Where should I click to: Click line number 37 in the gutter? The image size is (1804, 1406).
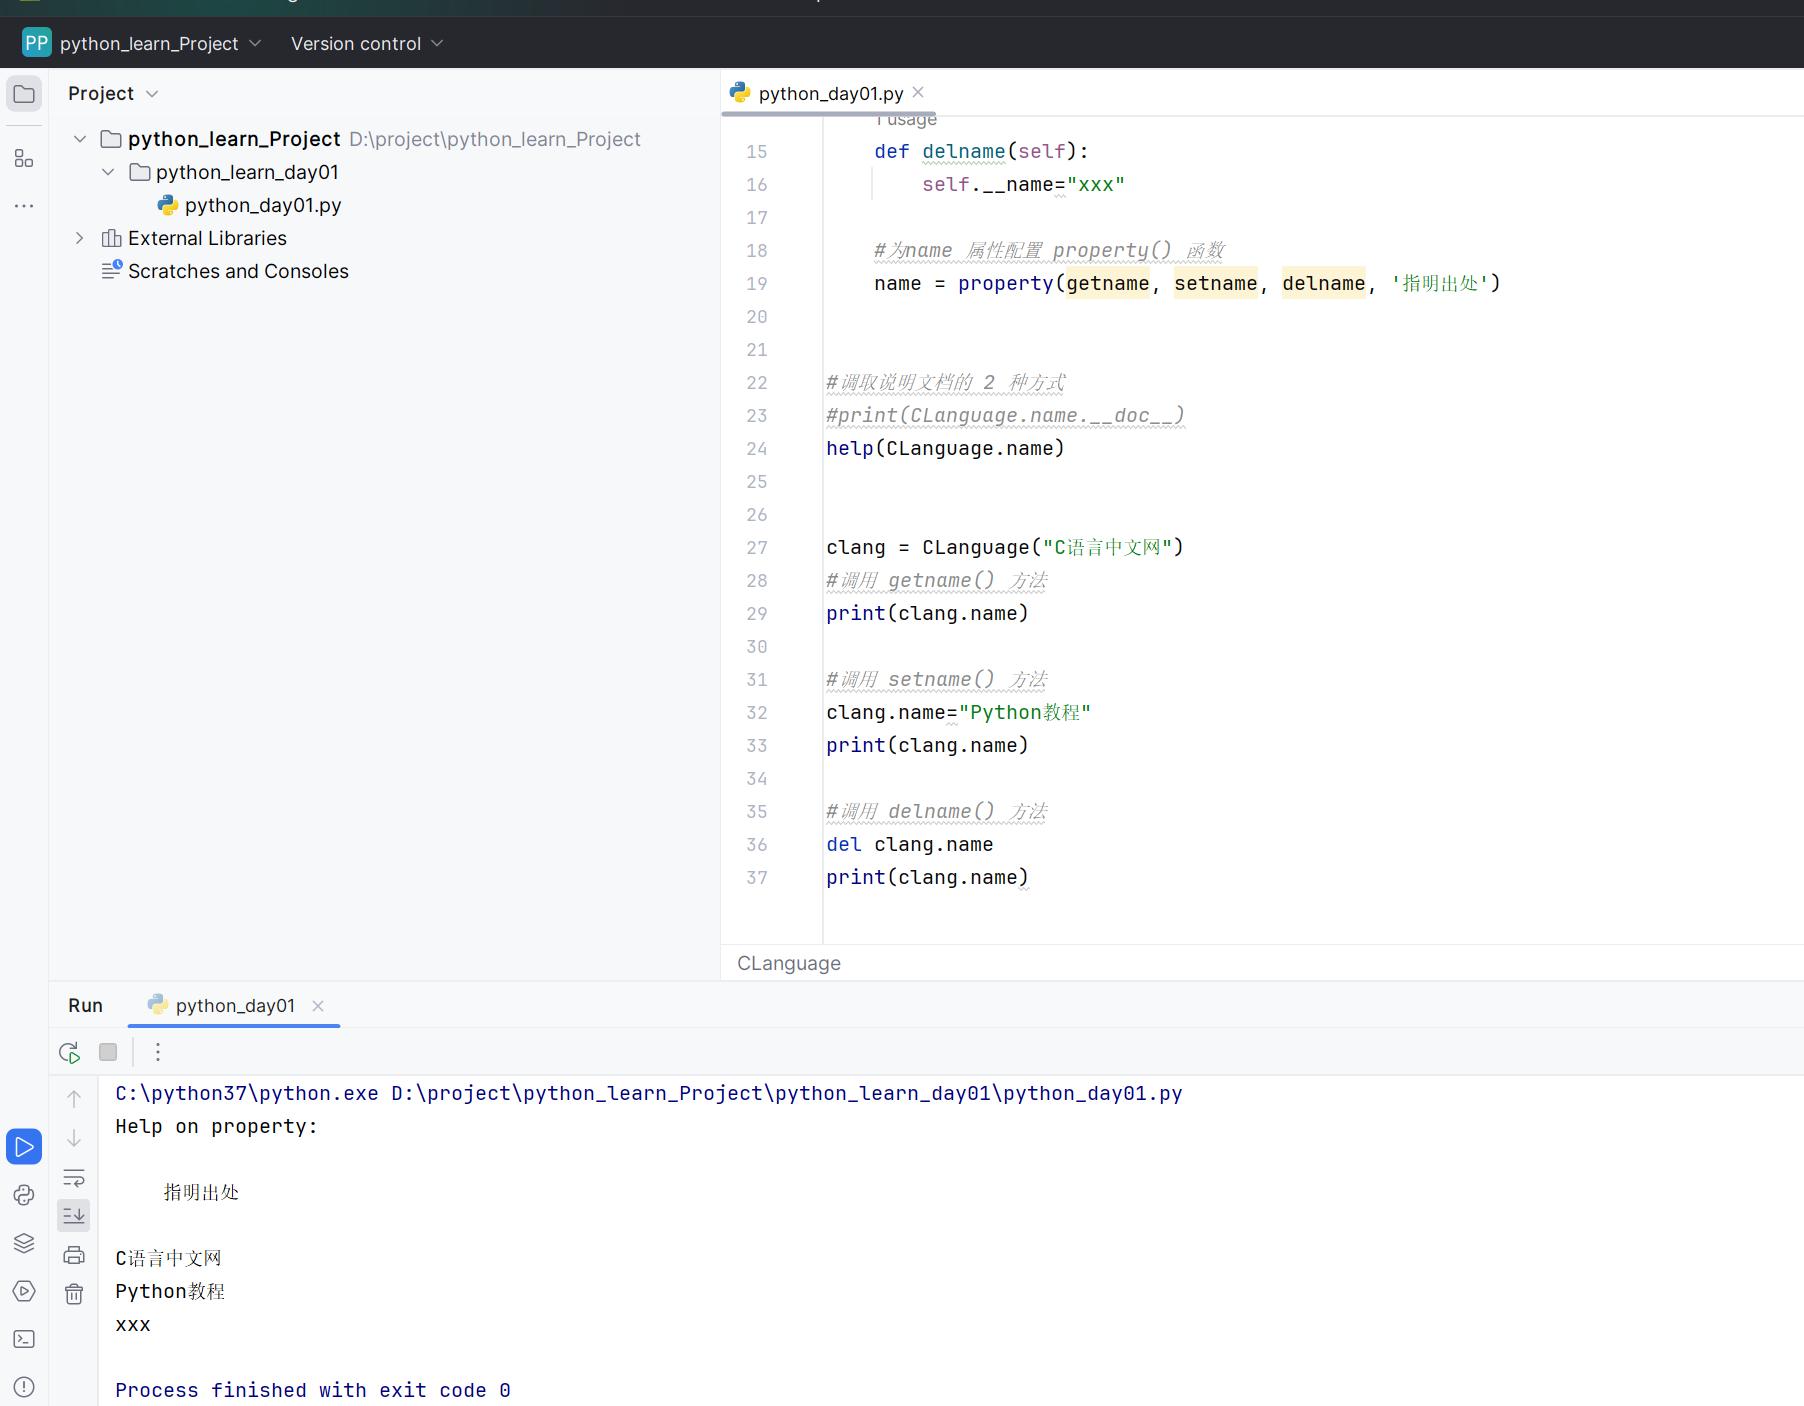[757, 878]
